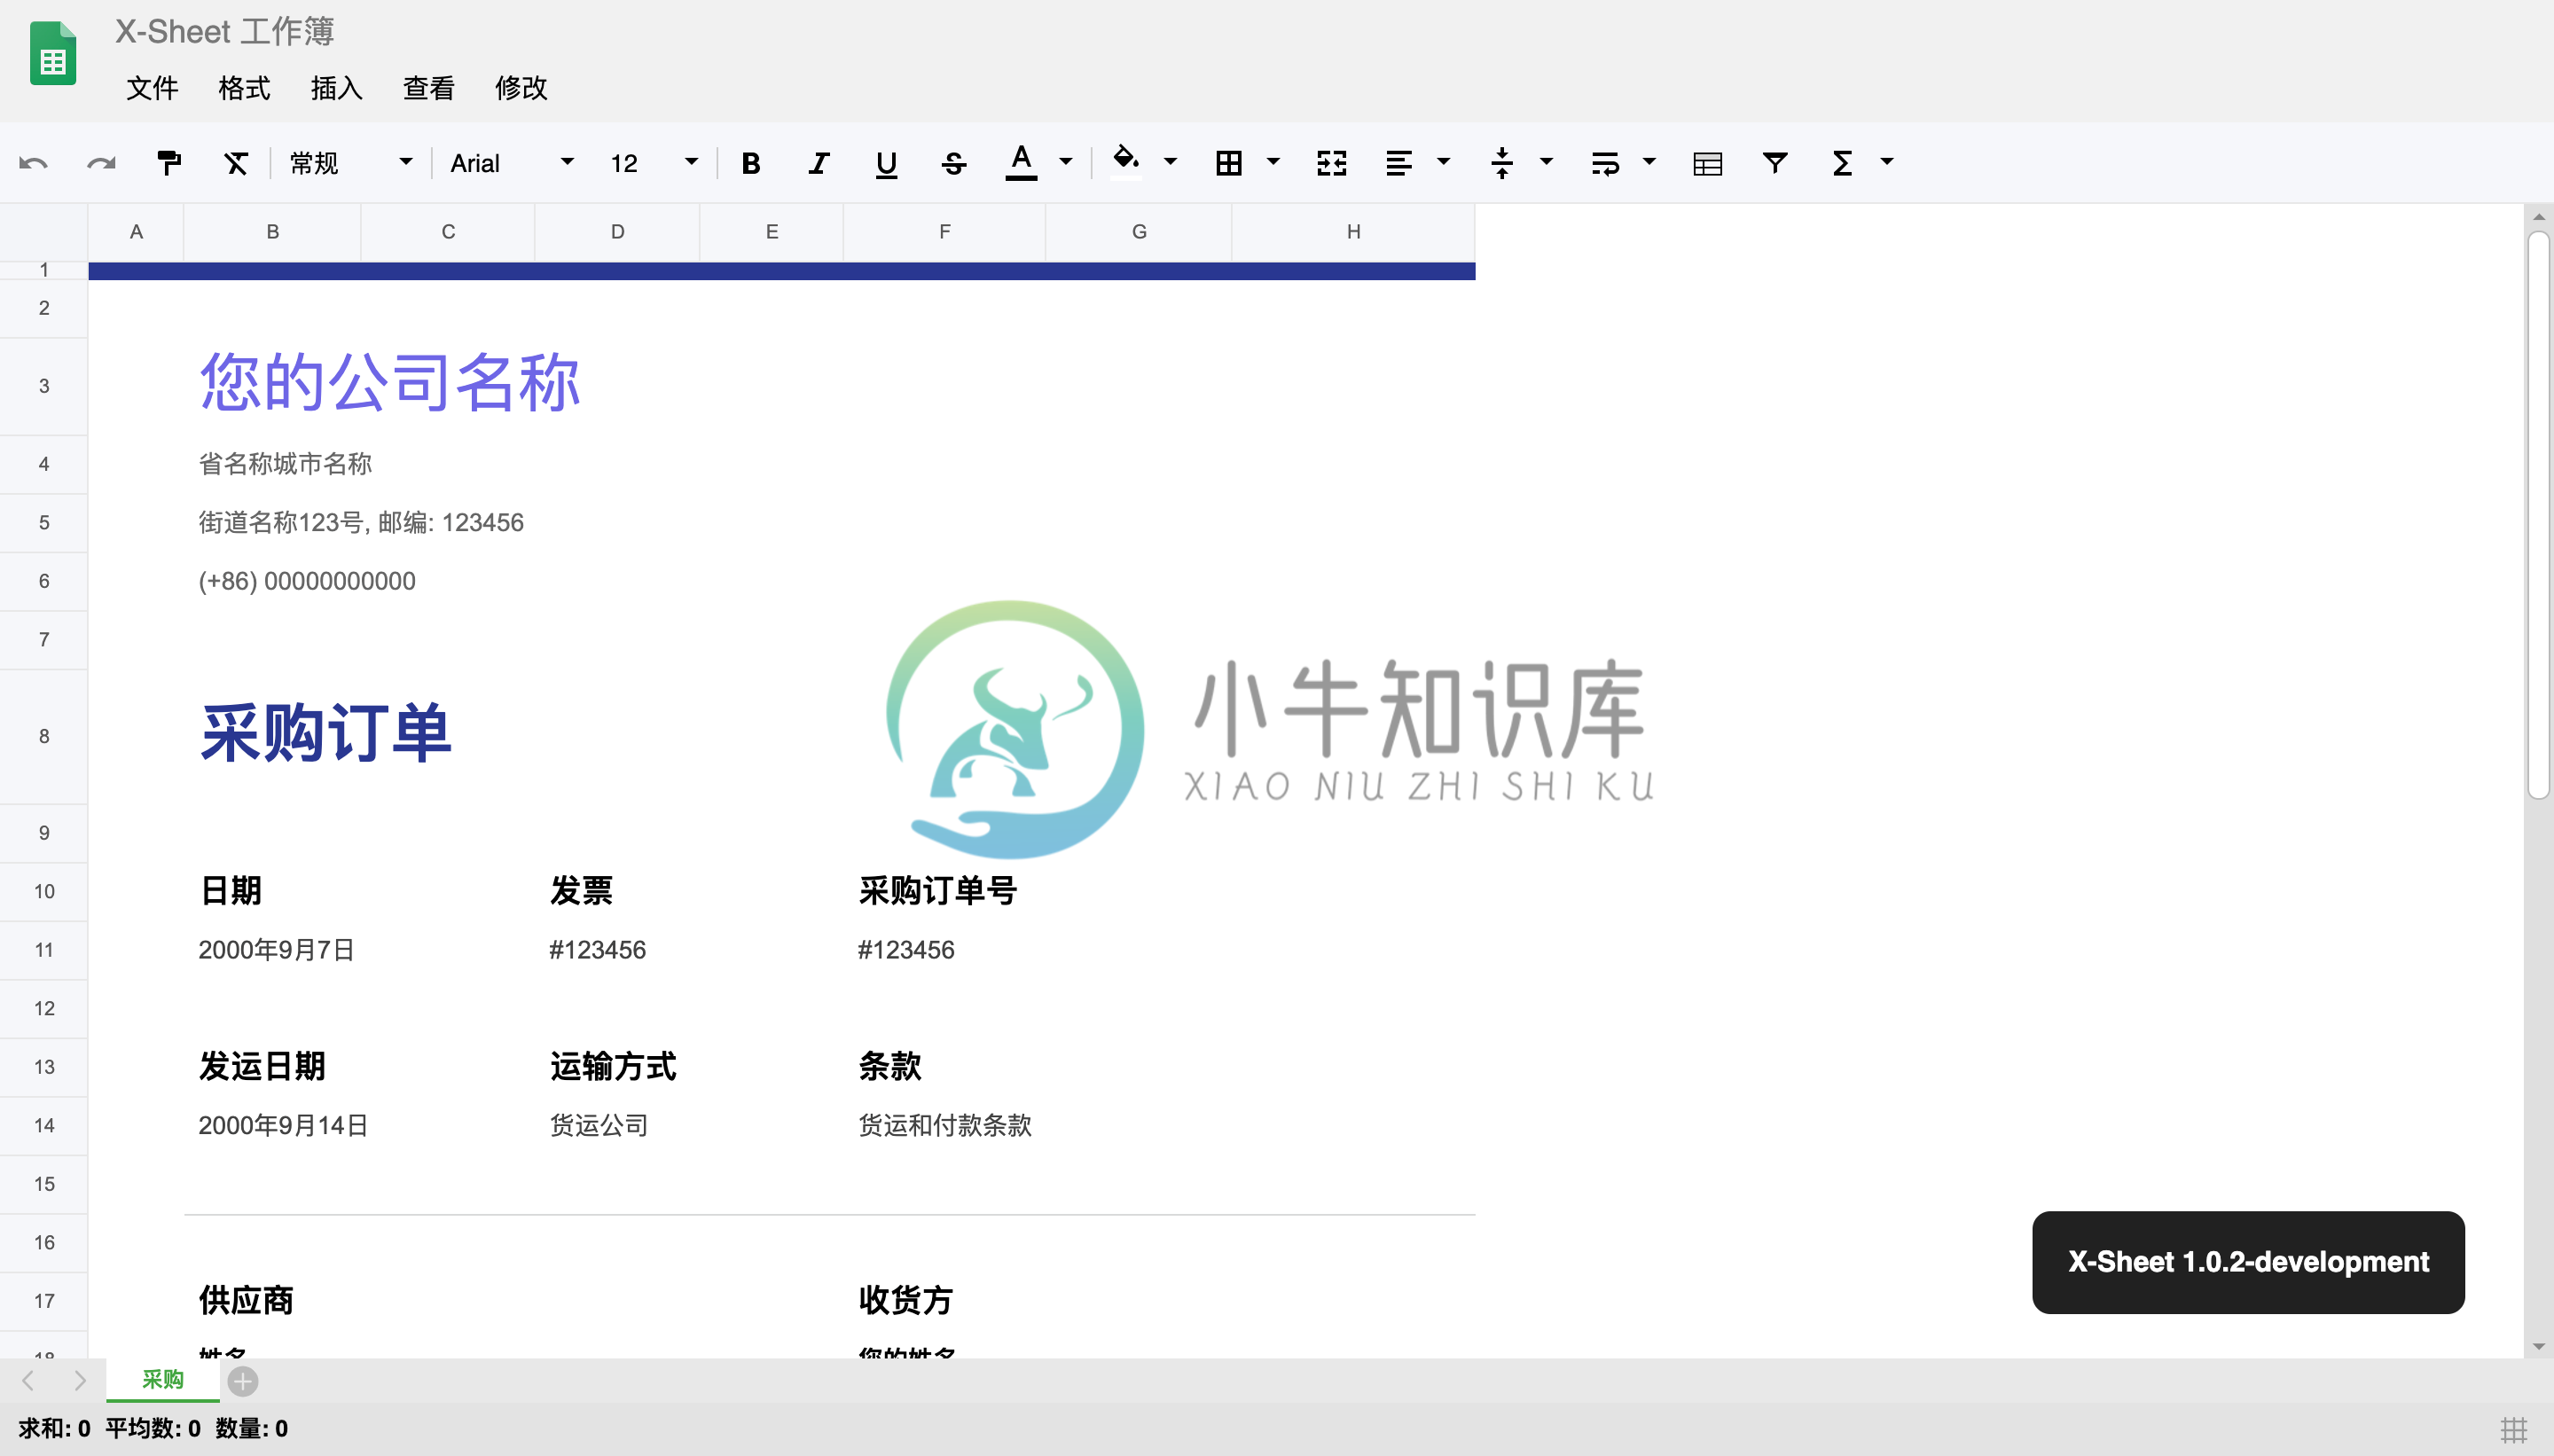Select the cell 货运公司
Screen dimensions: 2554x1456
point(599,1126)
